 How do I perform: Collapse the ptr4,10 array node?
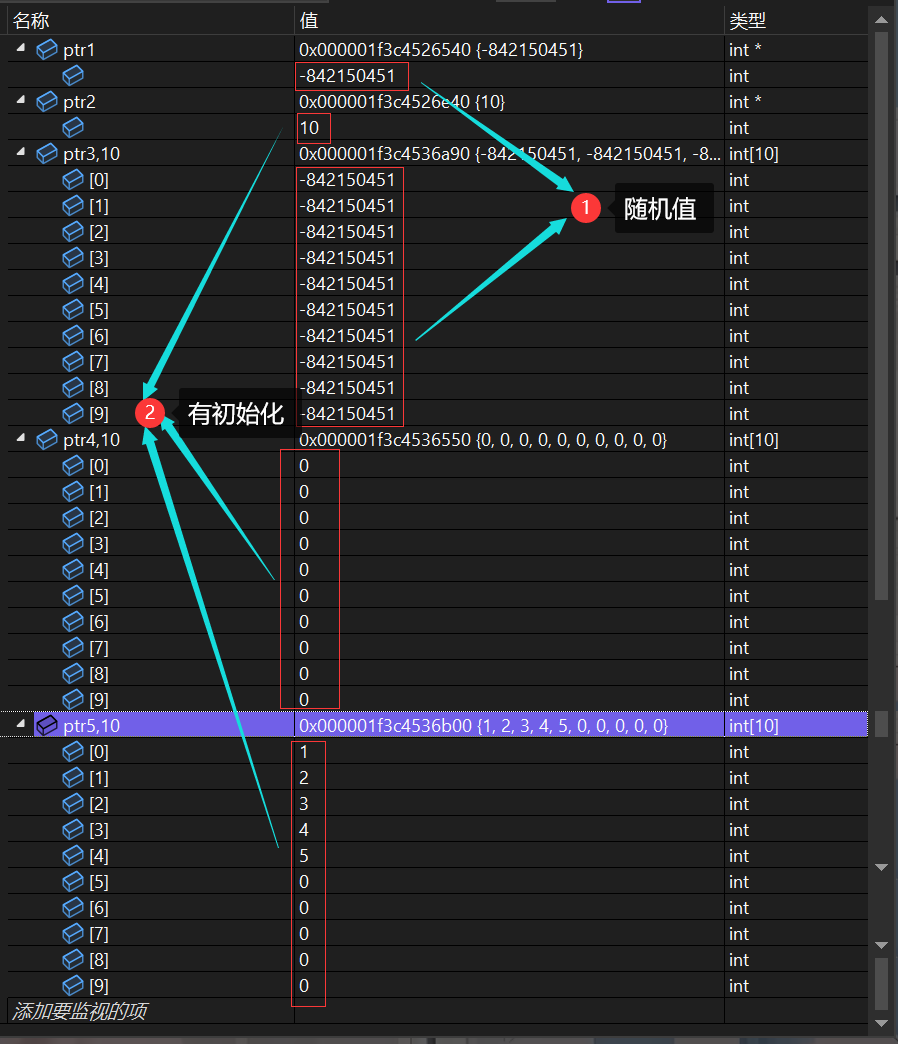(x=21, y=438)
